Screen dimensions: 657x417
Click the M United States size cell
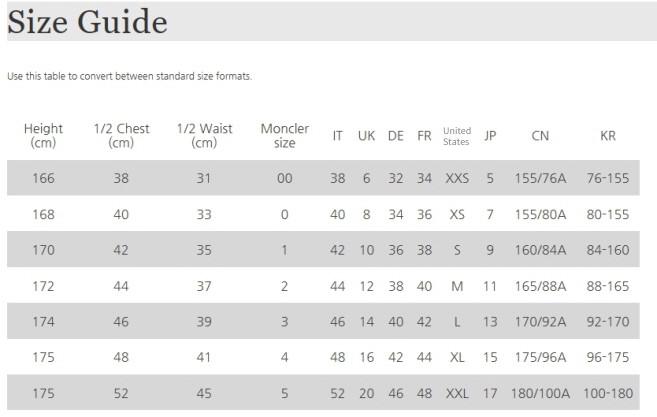pyautogui.click(x=457, y=286)
